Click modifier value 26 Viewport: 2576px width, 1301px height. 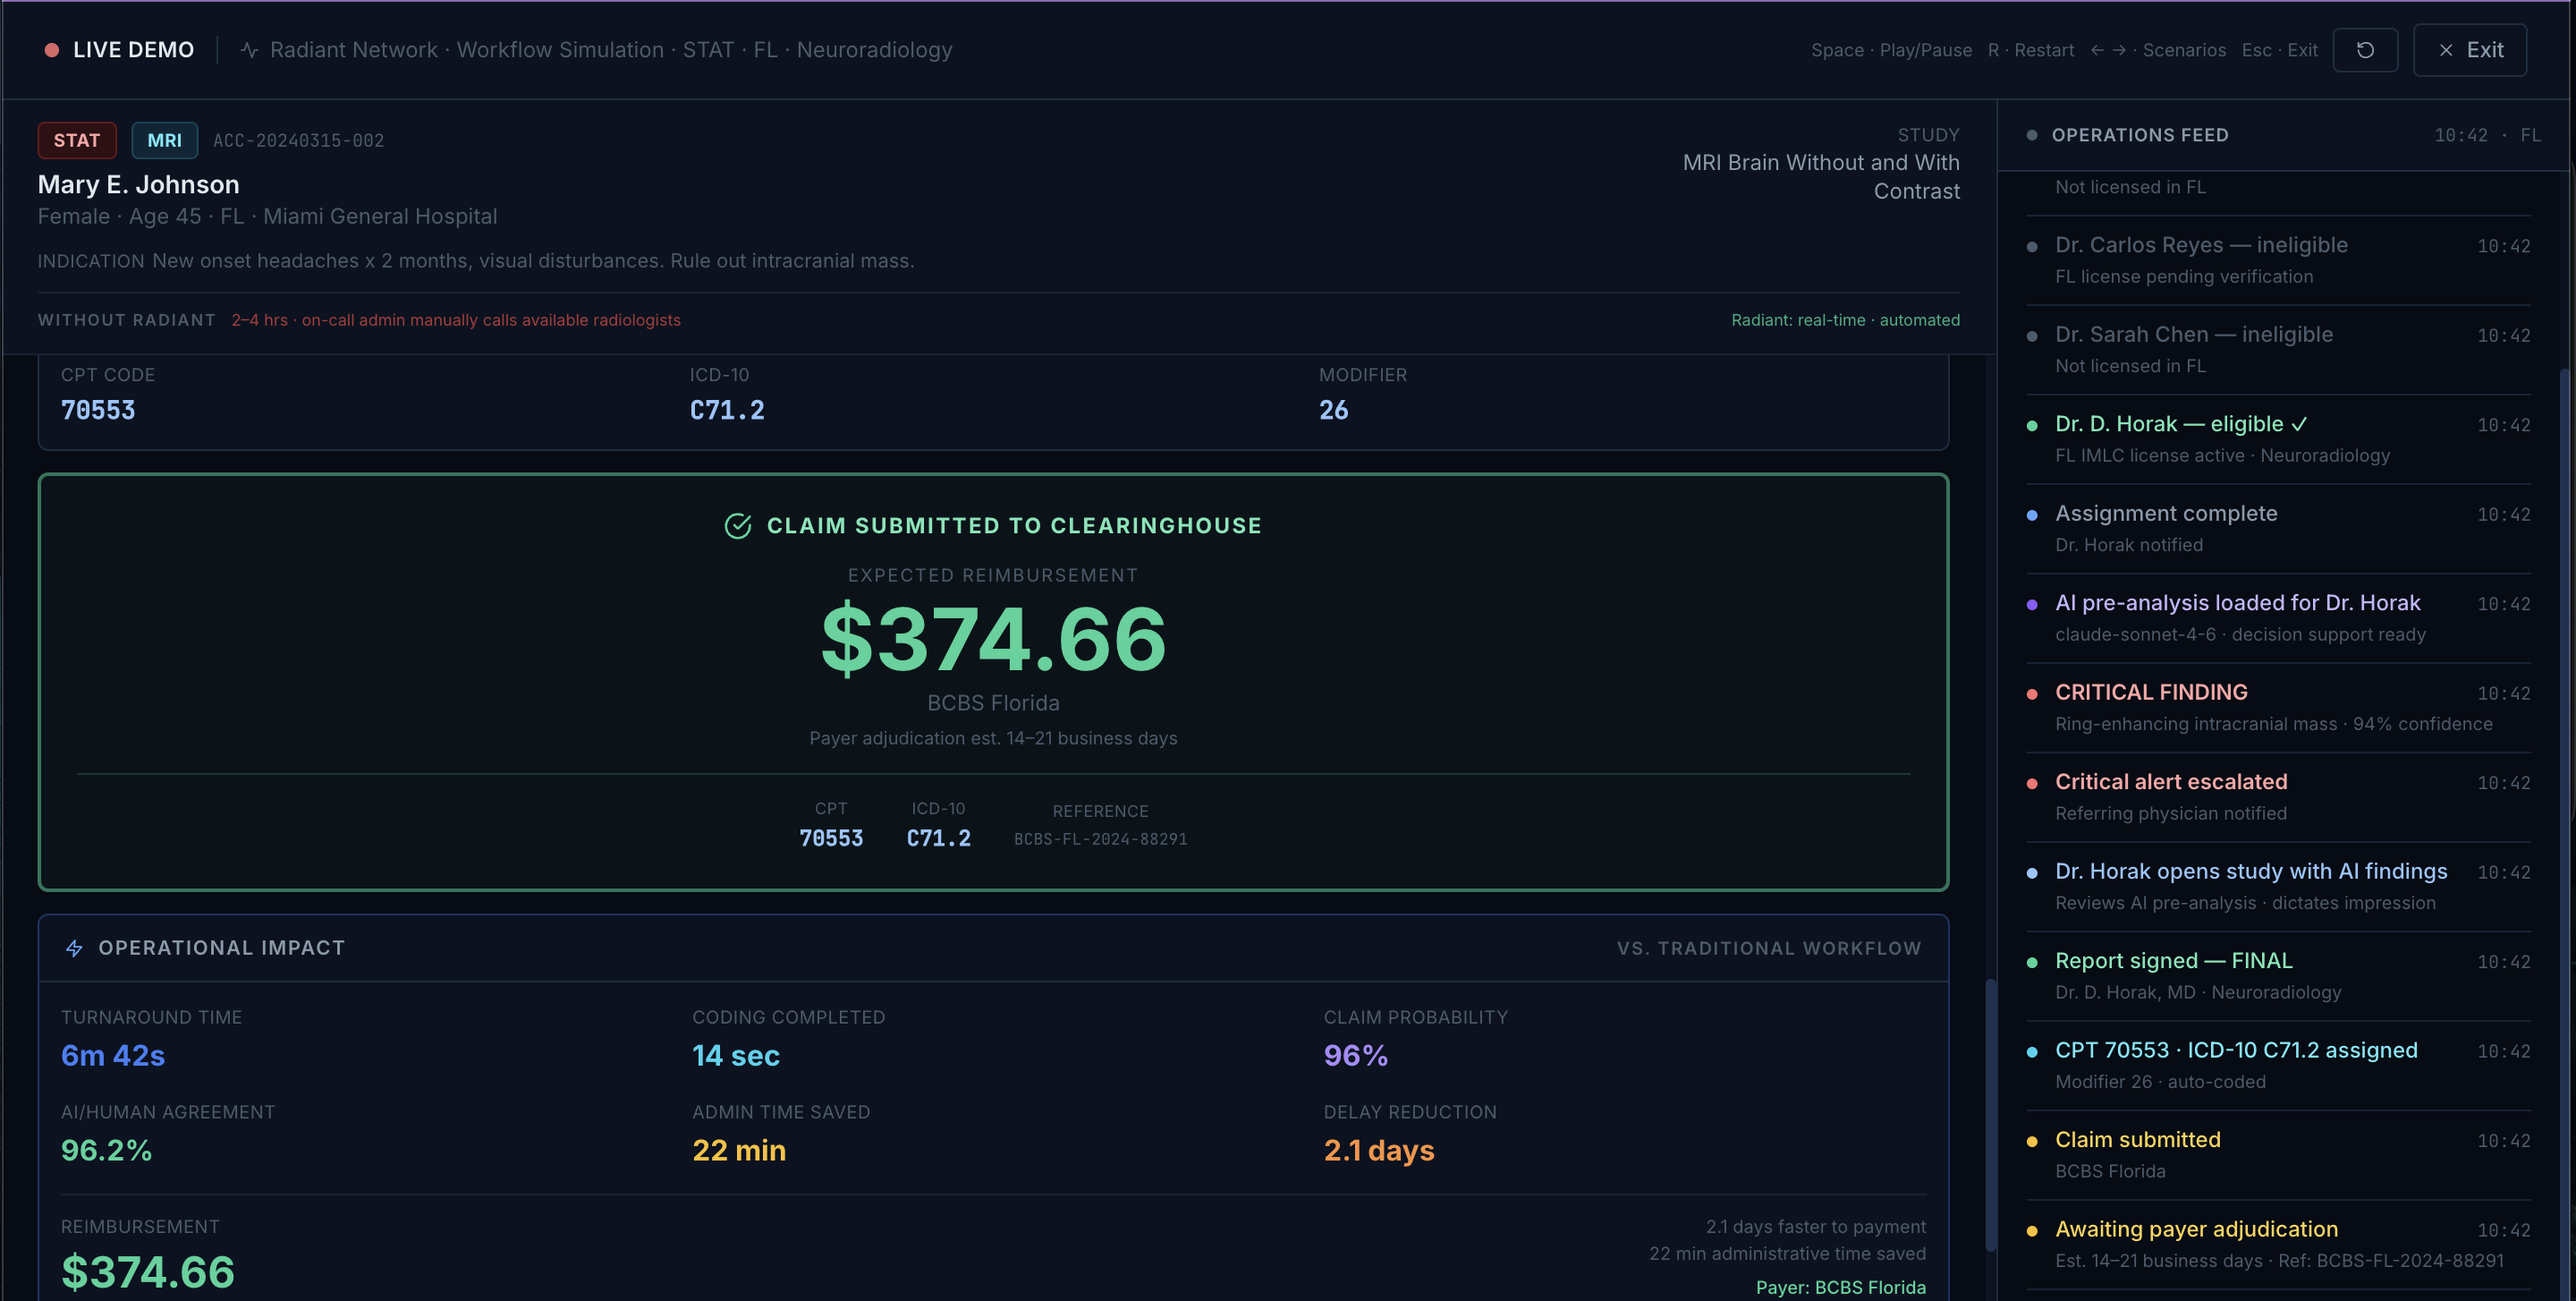click(1333, 410)
